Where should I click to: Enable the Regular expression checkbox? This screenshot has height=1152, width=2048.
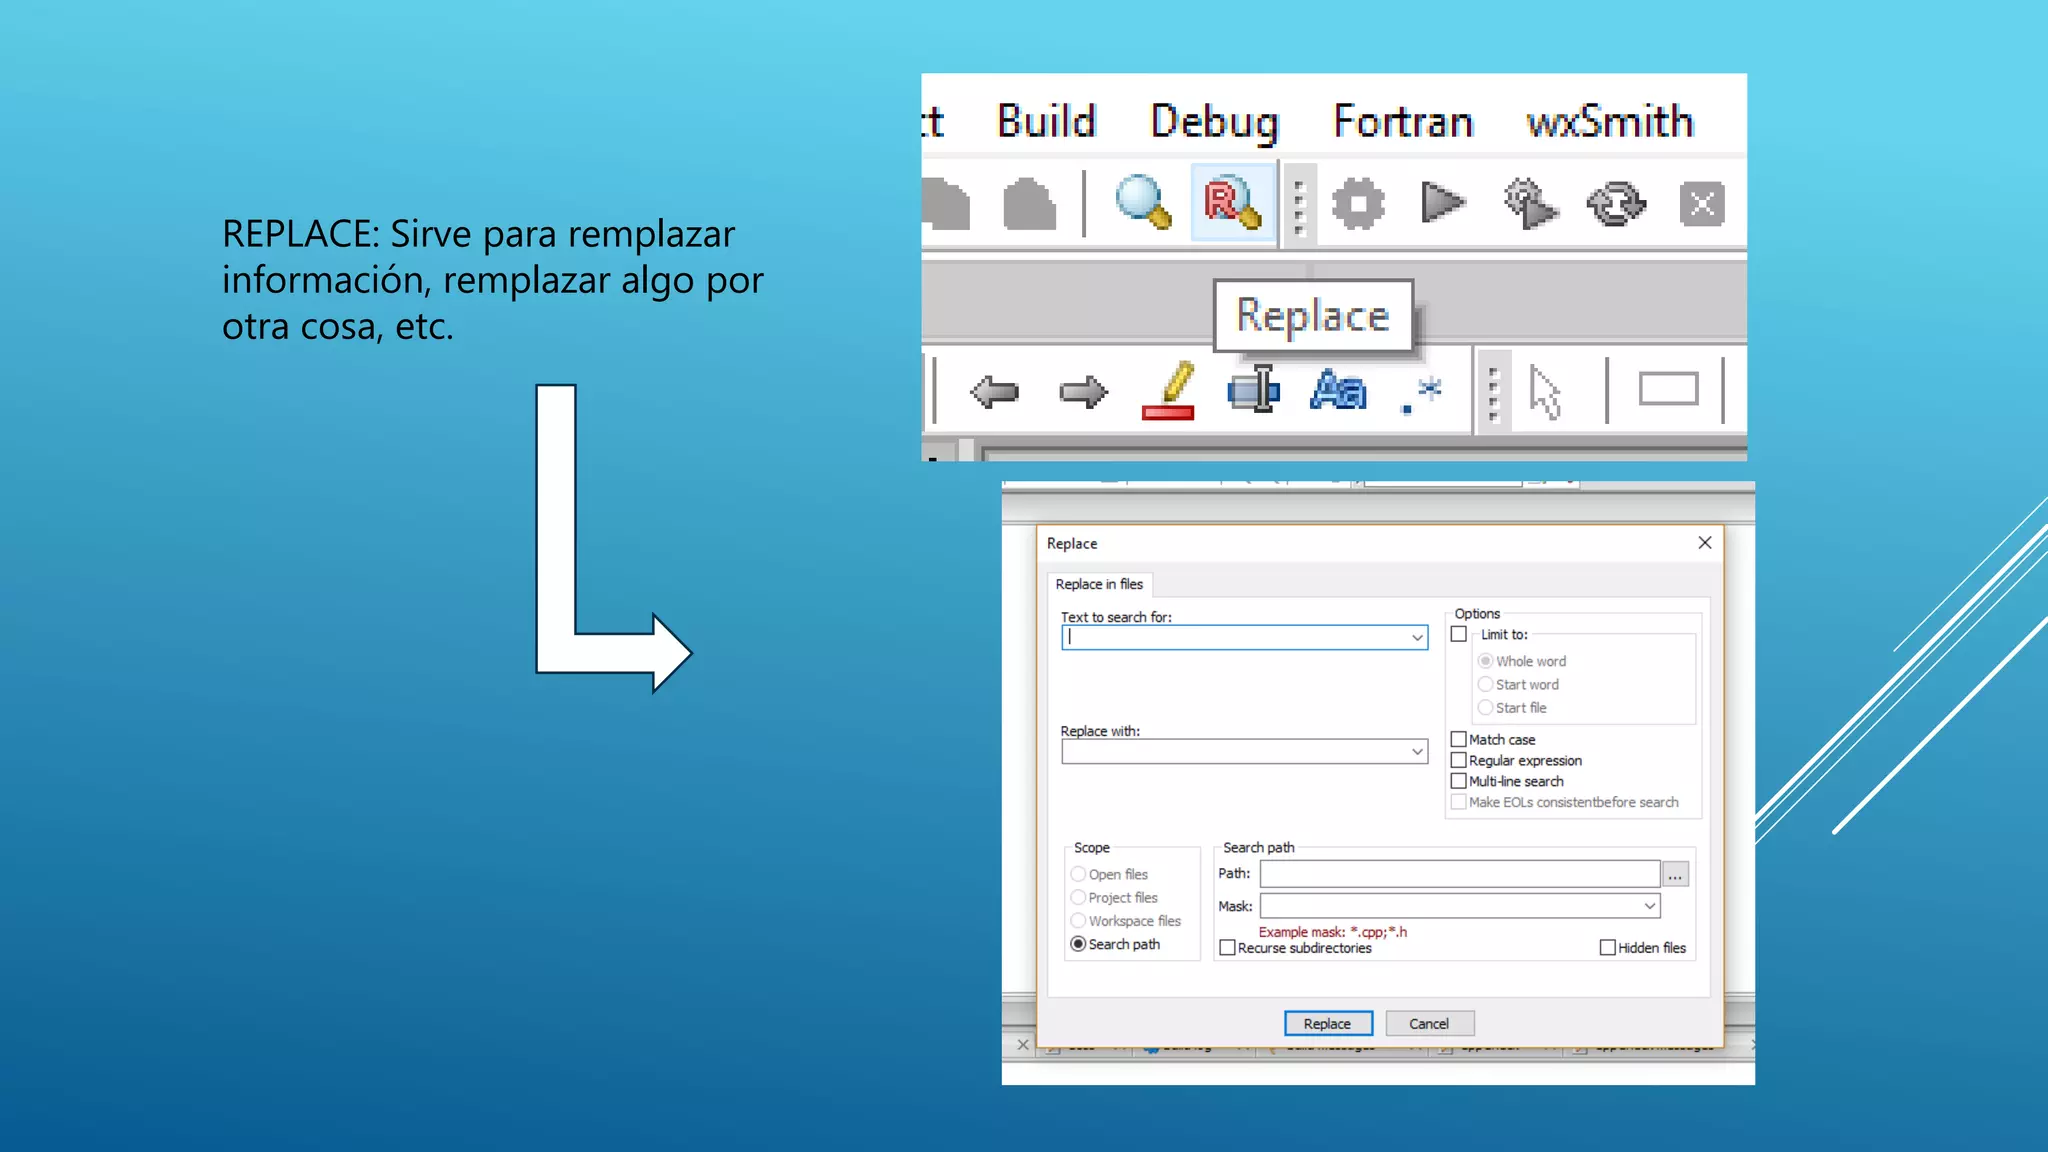[x=1459, y=760]
